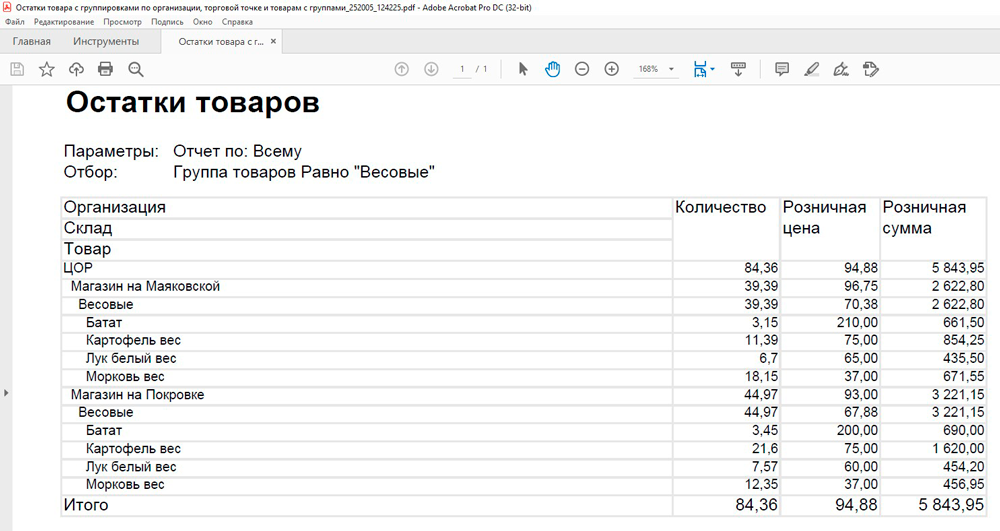The height and width of the screenshot is (531, 1000).
Task: Switch to the Инструменты tab
Action: [106, 42]
